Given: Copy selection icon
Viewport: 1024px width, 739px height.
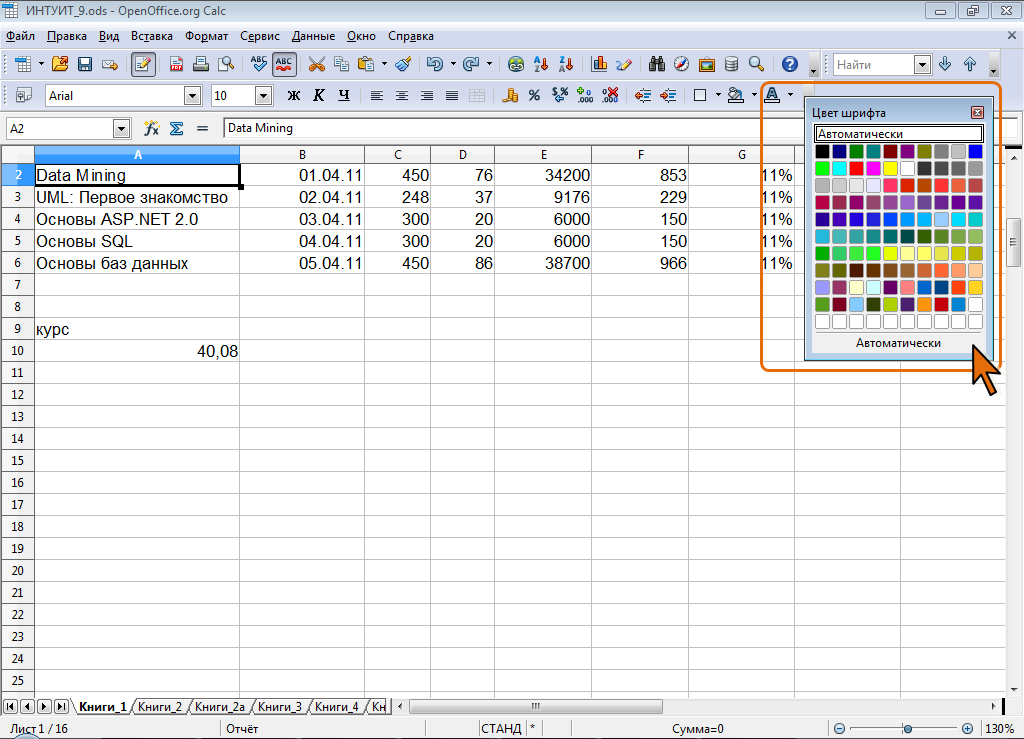Looking at the screenshot, I should click(341, 64).
